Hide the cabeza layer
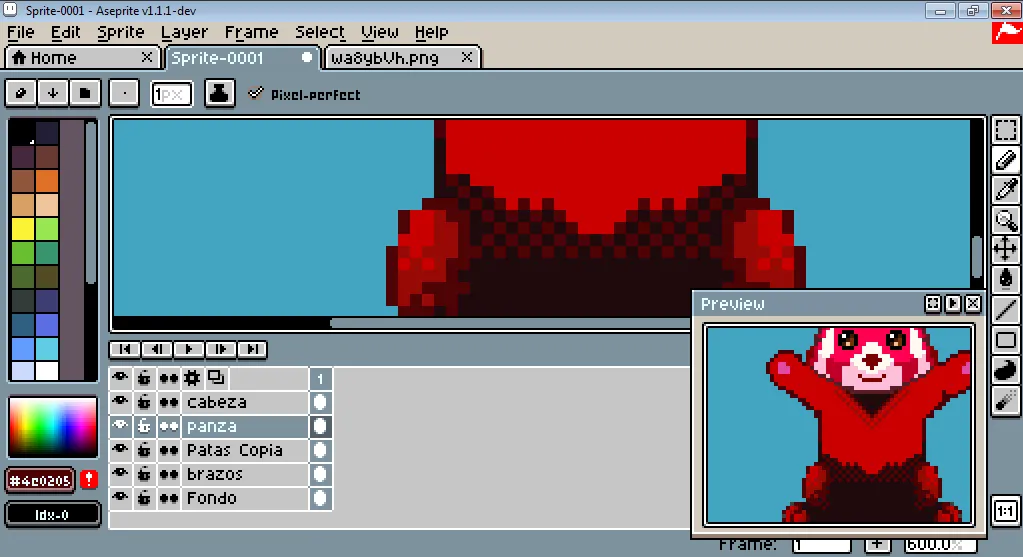 coord(120,402)
